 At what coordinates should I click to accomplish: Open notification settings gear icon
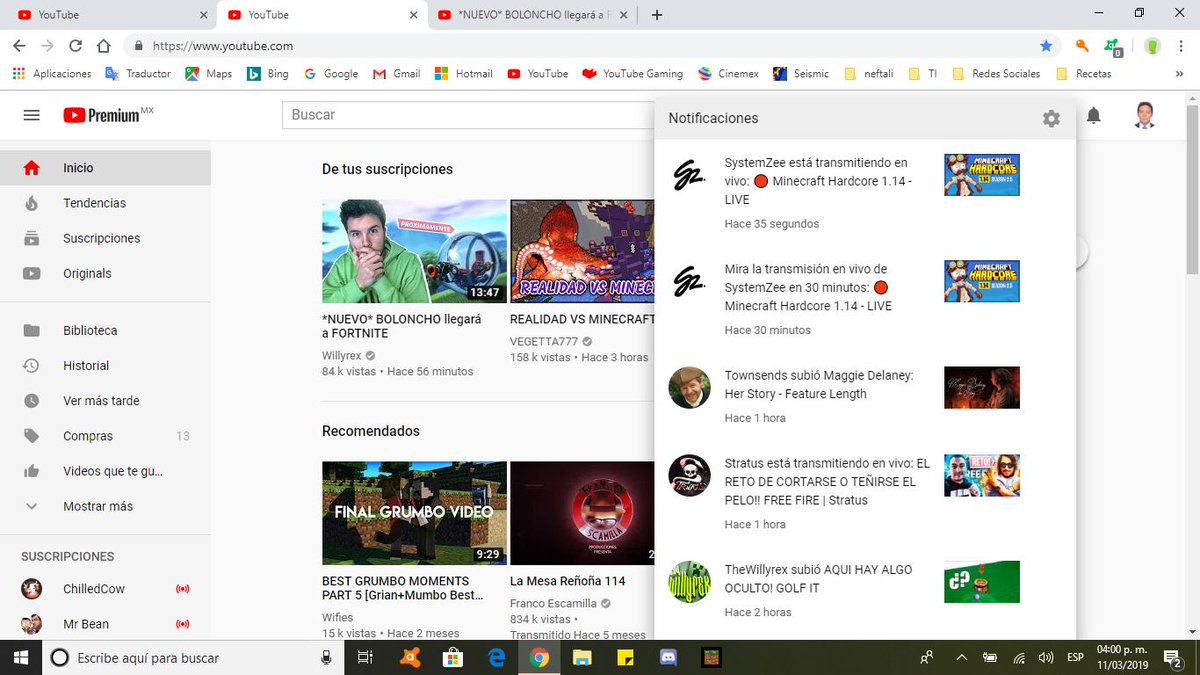(1051, 118)
